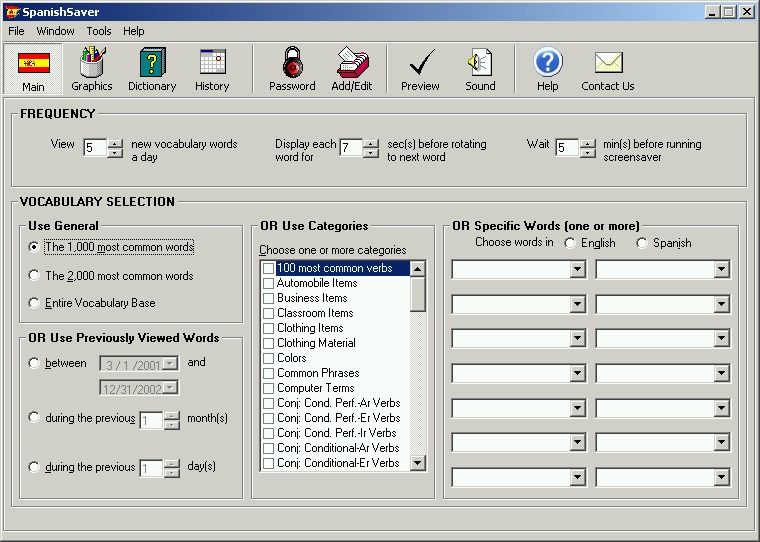
Task: Open the 12/31/2002 end date dropdown
Action: click(170, 387)
